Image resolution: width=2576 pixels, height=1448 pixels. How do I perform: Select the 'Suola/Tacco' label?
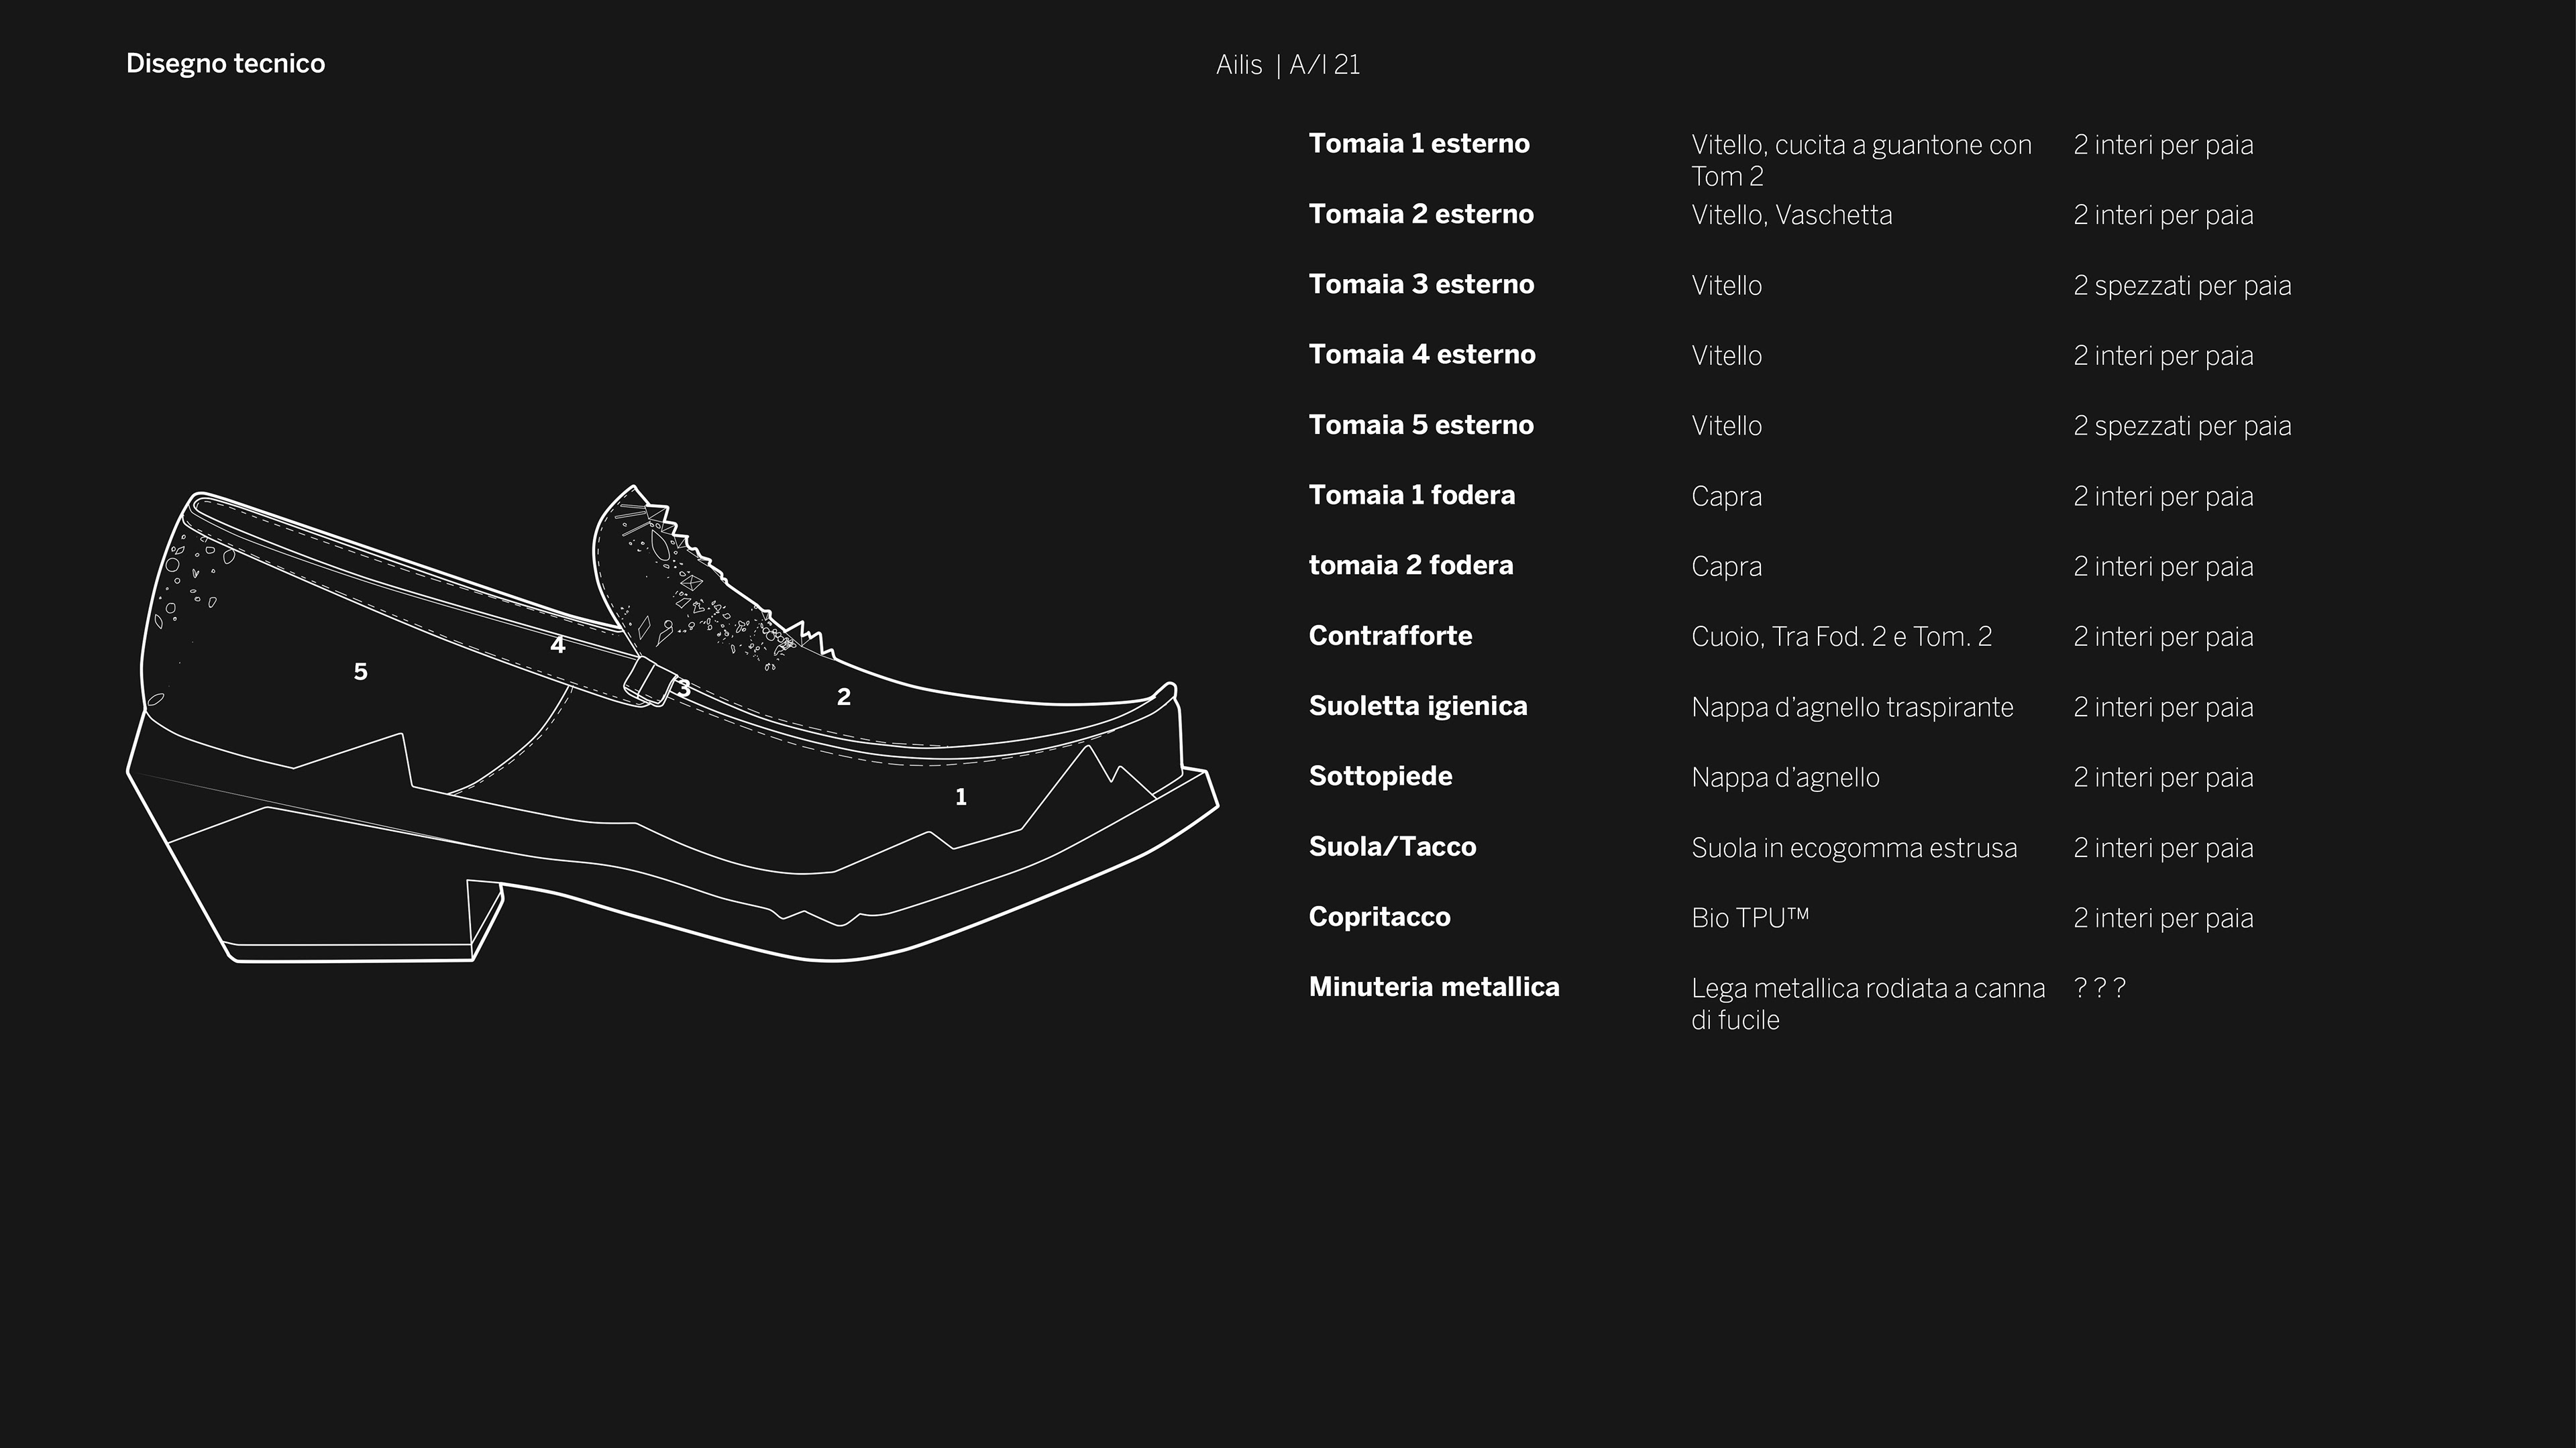tap(1392, 847)
